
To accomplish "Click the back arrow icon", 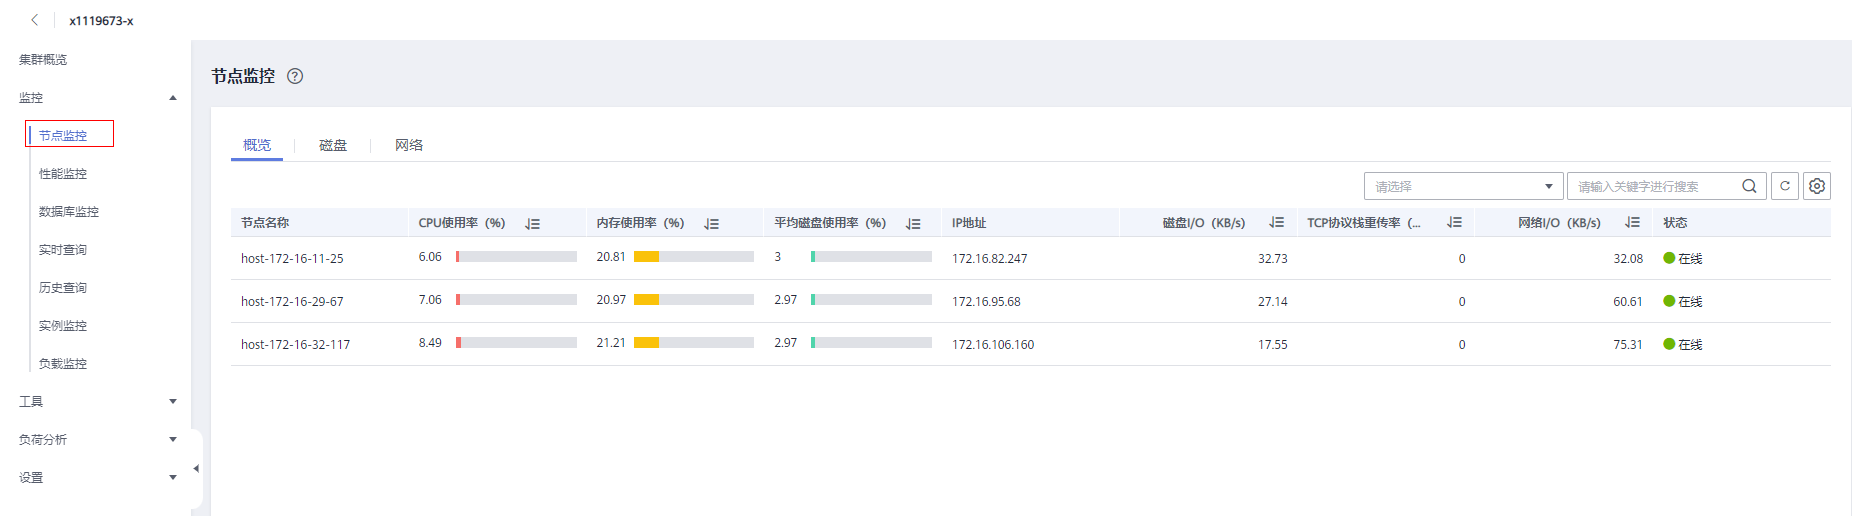I will tap(35, 20).
